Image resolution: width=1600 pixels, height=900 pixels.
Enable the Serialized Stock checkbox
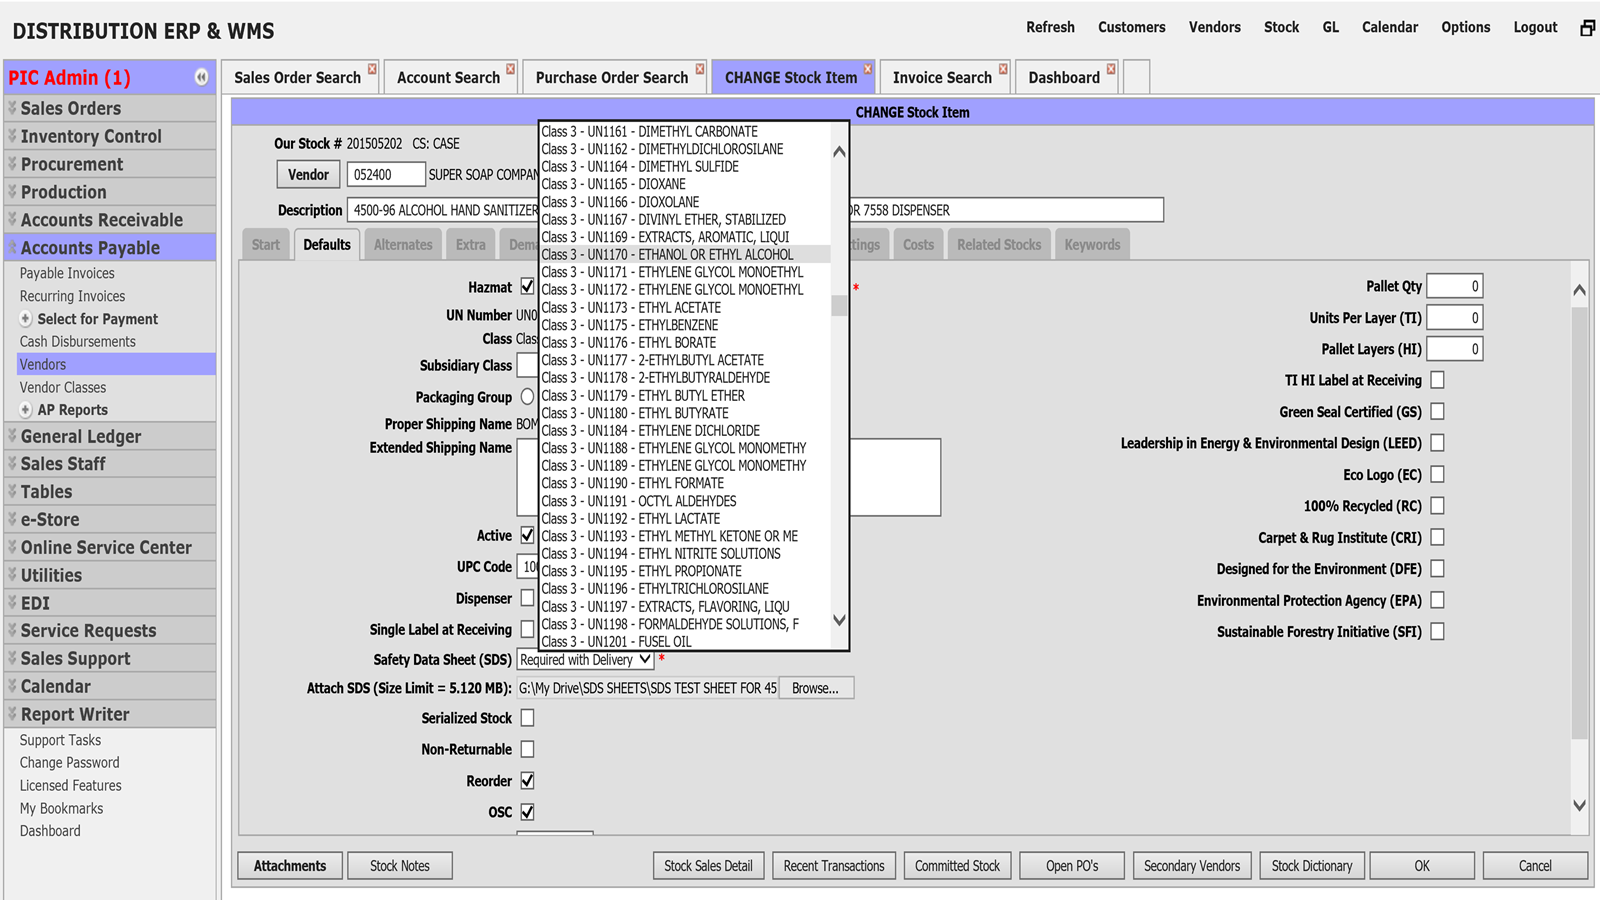coord(527,718)
